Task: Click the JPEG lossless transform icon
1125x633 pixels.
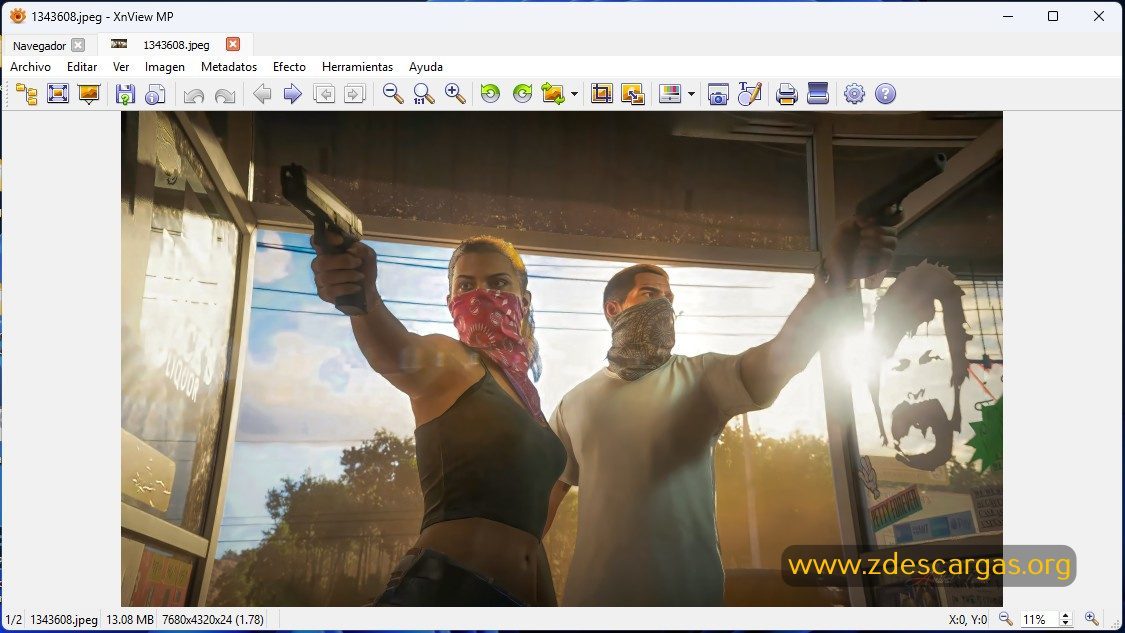Action: point(552,94)
